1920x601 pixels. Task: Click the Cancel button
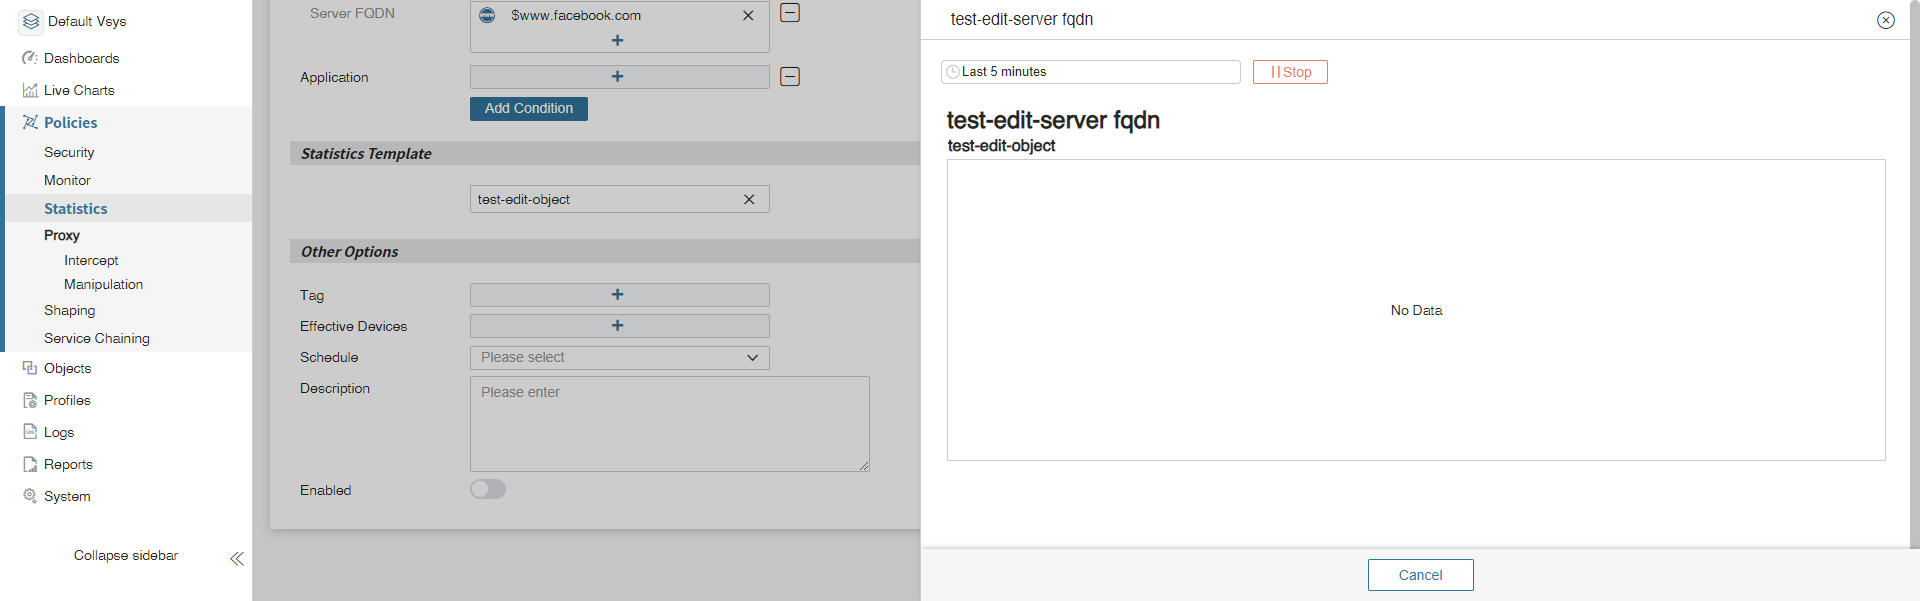tap(1420, 575)
